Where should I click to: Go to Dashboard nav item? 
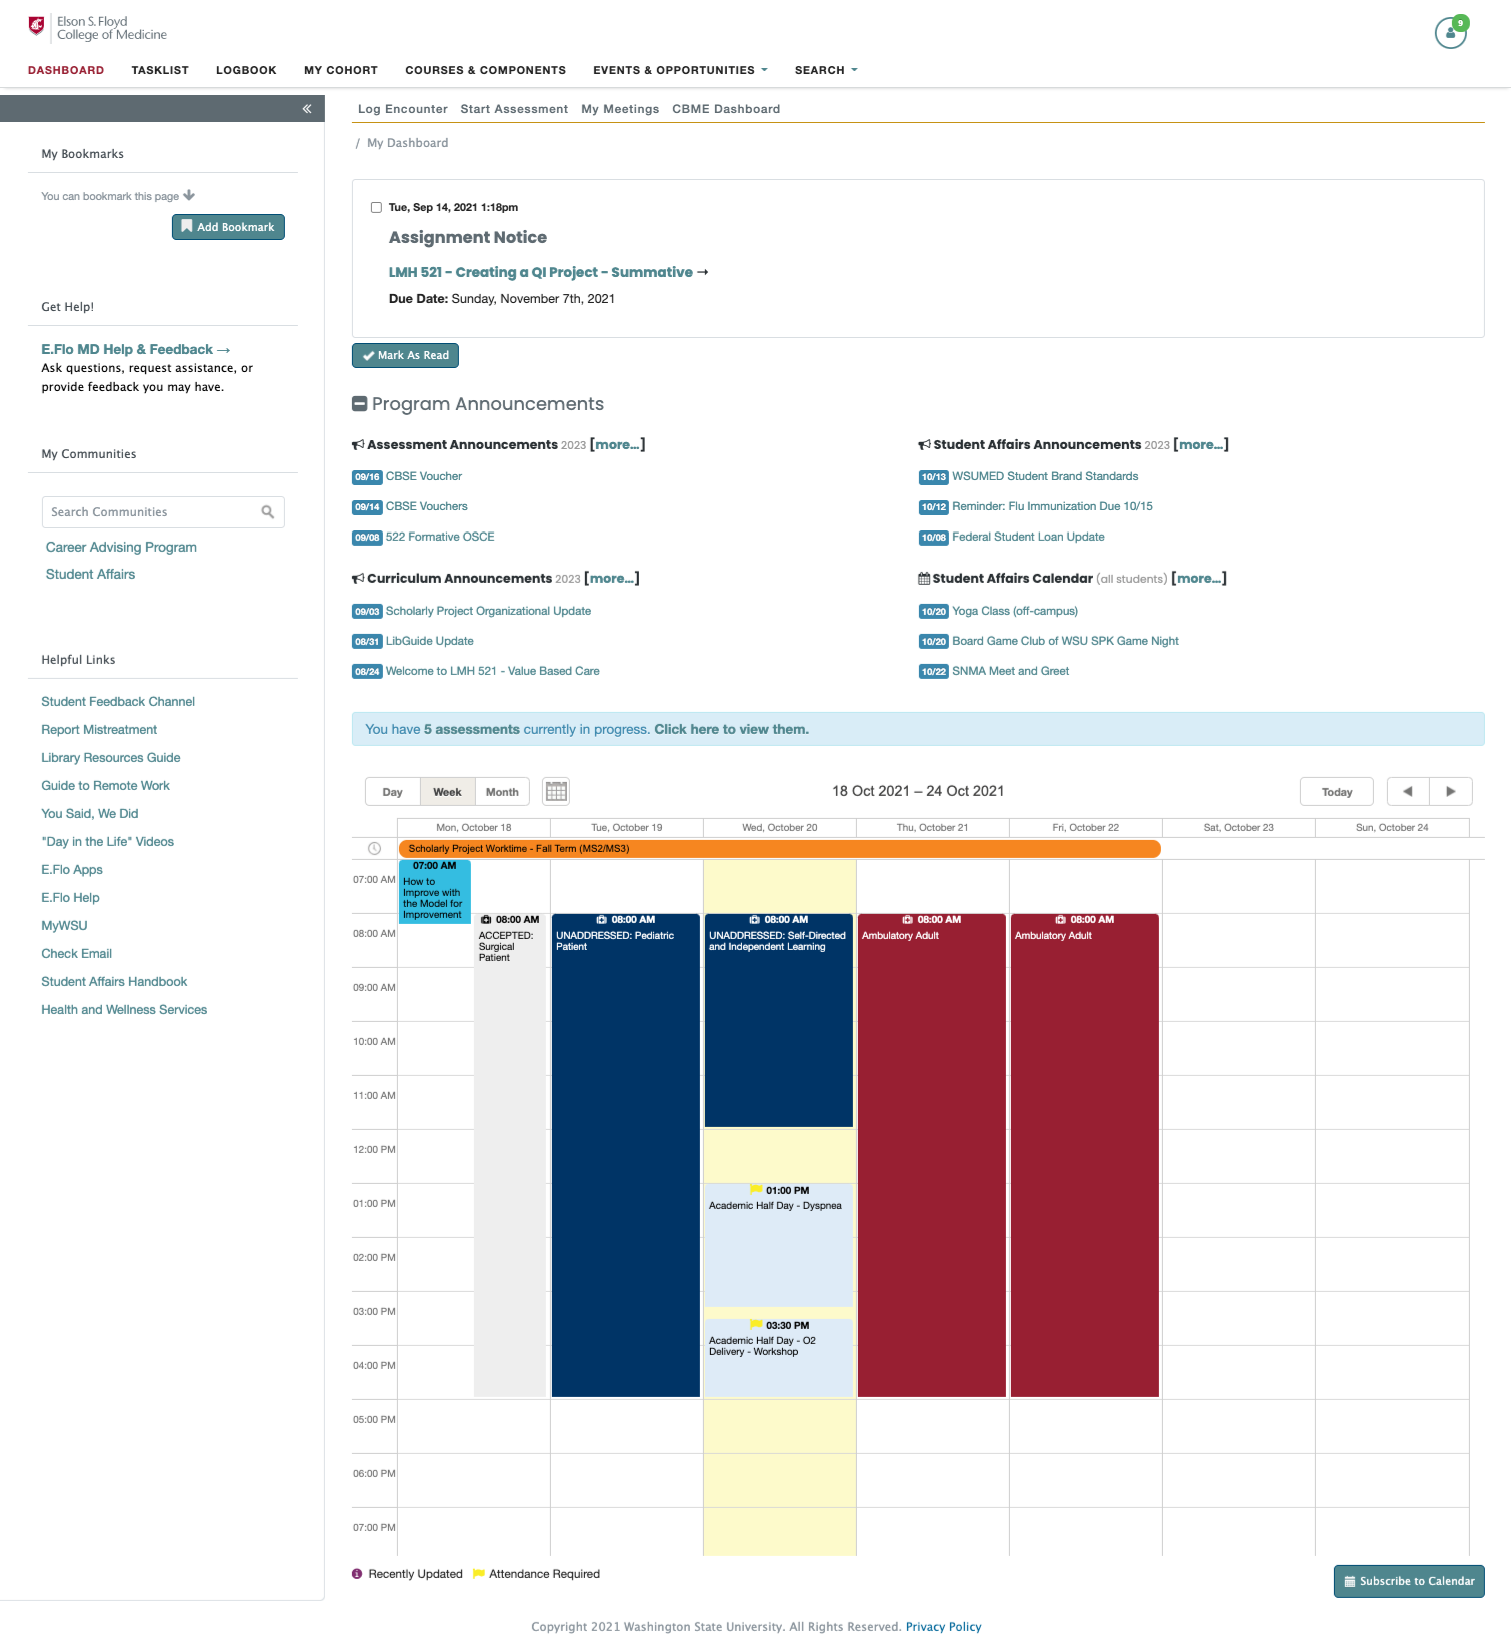tap(66, 70)
